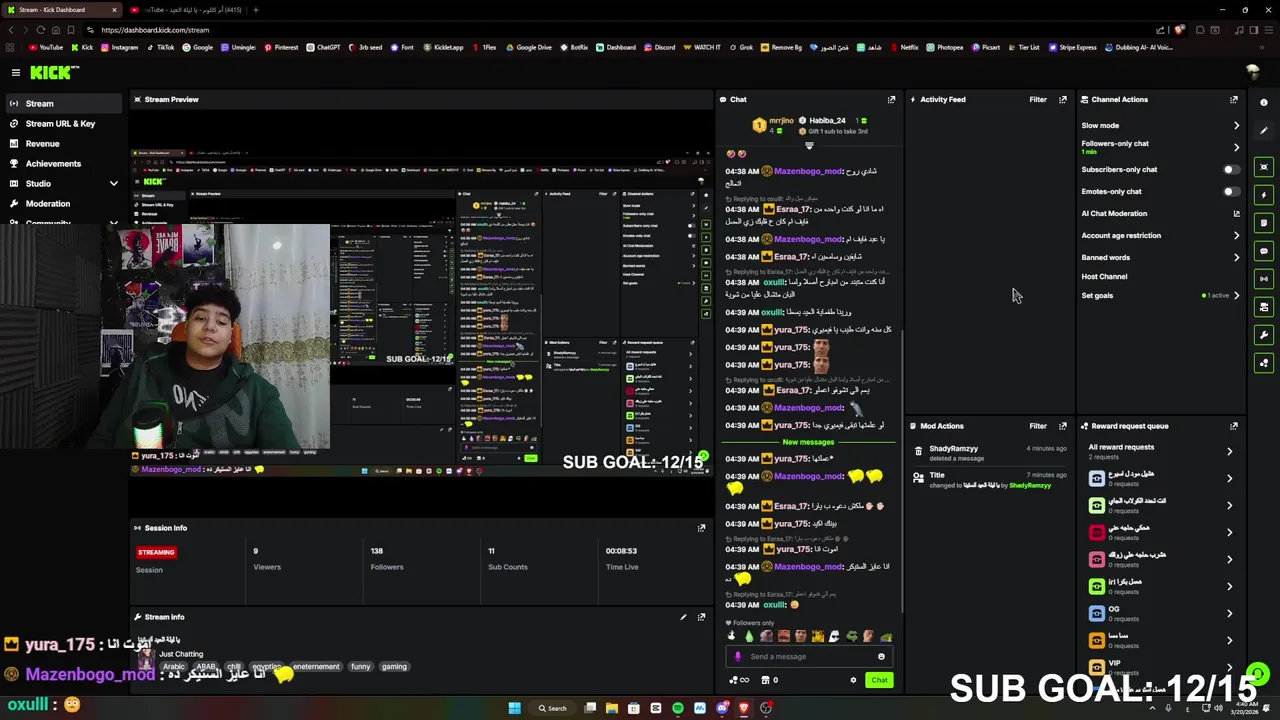The width and height of the screenshot is (1280, 720).
Task: Open Achievements sidebar item
Action: pos(64,164)
